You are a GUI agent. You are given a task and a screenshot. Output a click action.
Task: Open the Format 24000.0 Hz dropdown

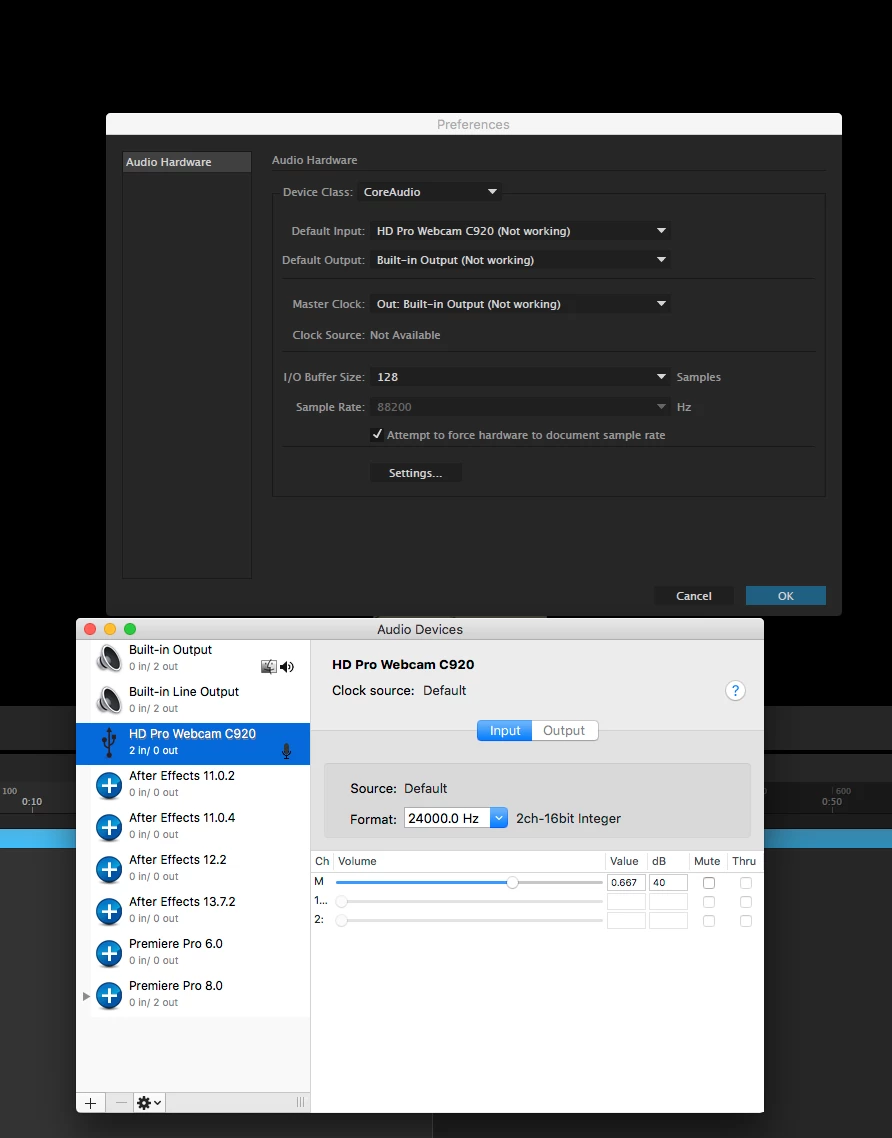(x=499, y=818)
